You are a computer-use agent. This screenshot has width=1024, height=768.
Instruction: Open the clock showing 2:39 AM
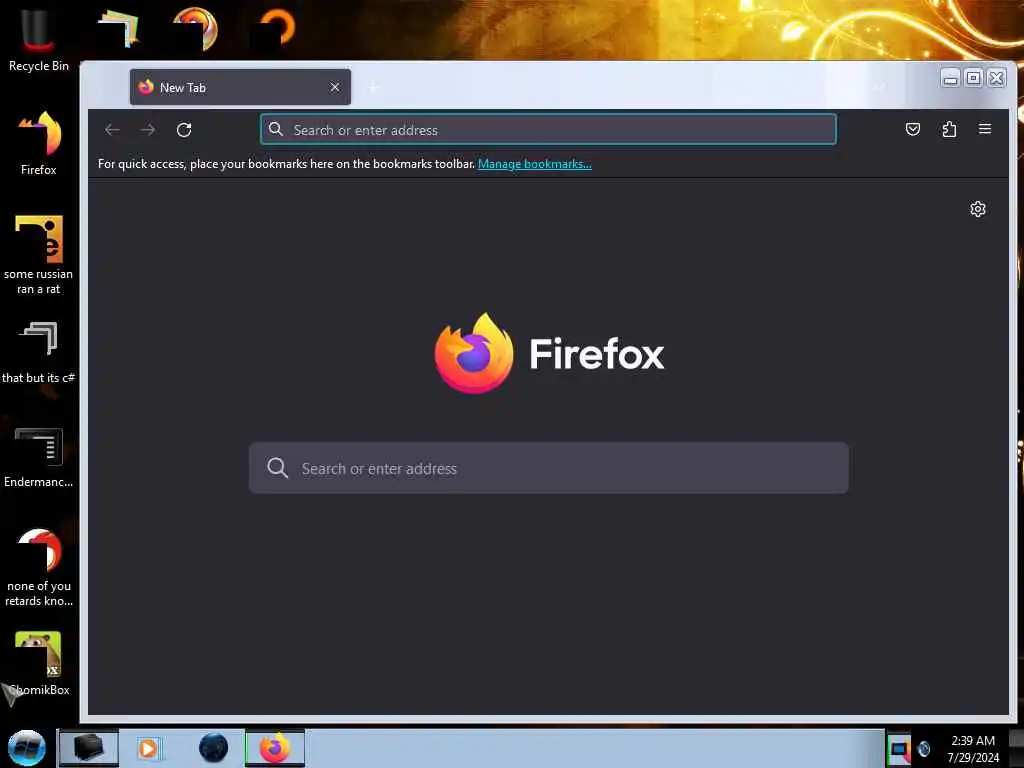[x=973, y=749]
